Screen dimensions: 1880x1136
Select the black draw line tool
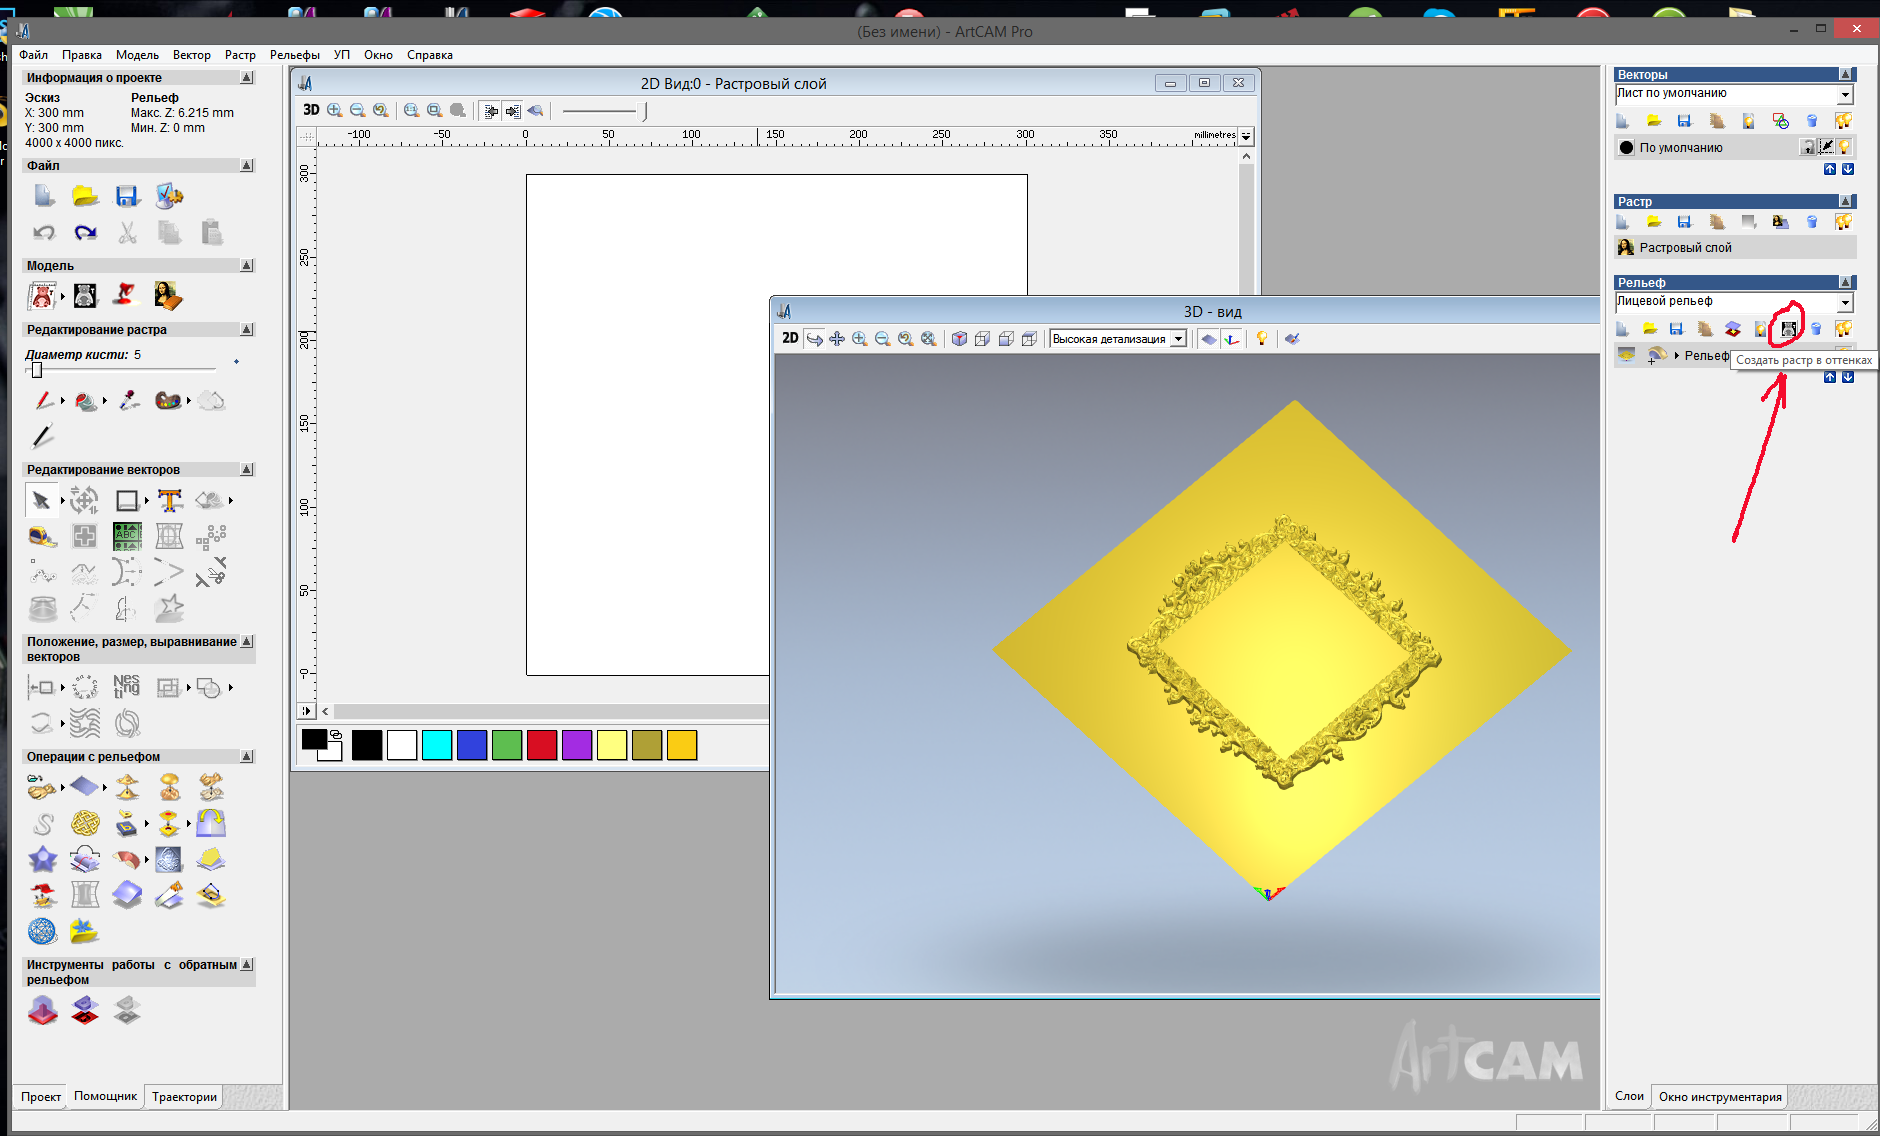click(x=42, y=436)
